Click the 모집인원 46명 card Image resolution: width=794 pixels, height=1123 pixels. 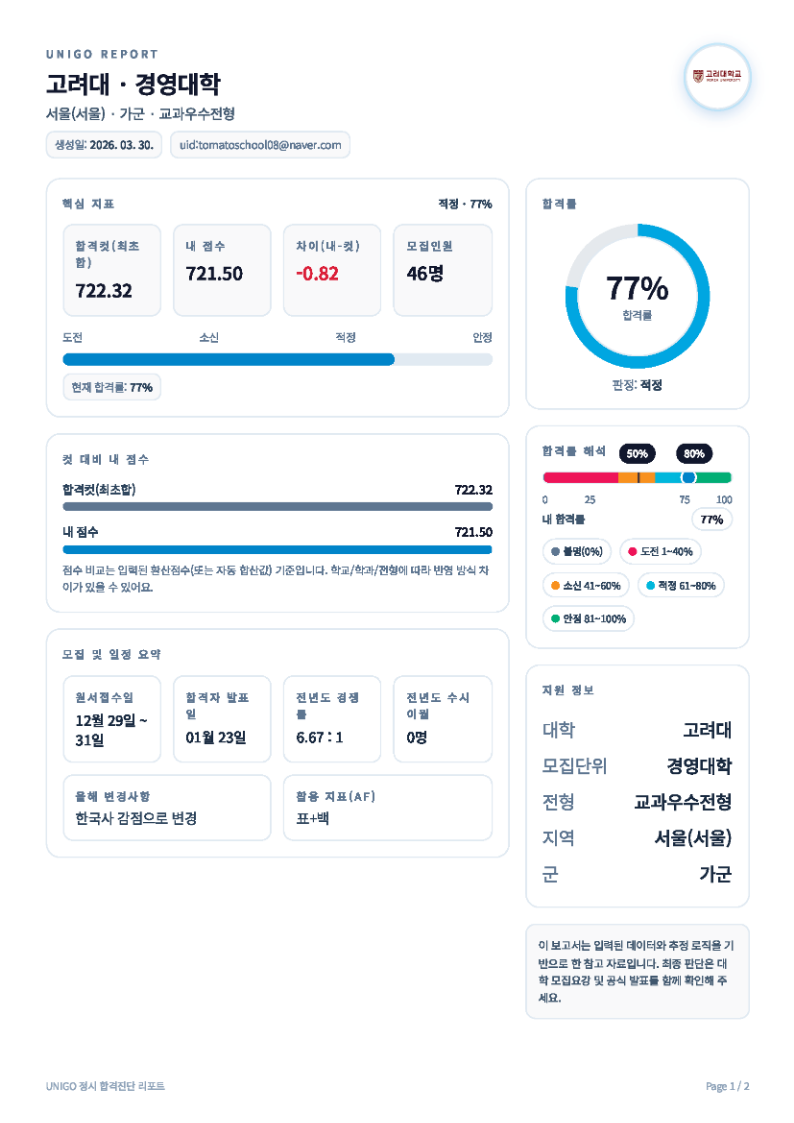coord(442,270)
